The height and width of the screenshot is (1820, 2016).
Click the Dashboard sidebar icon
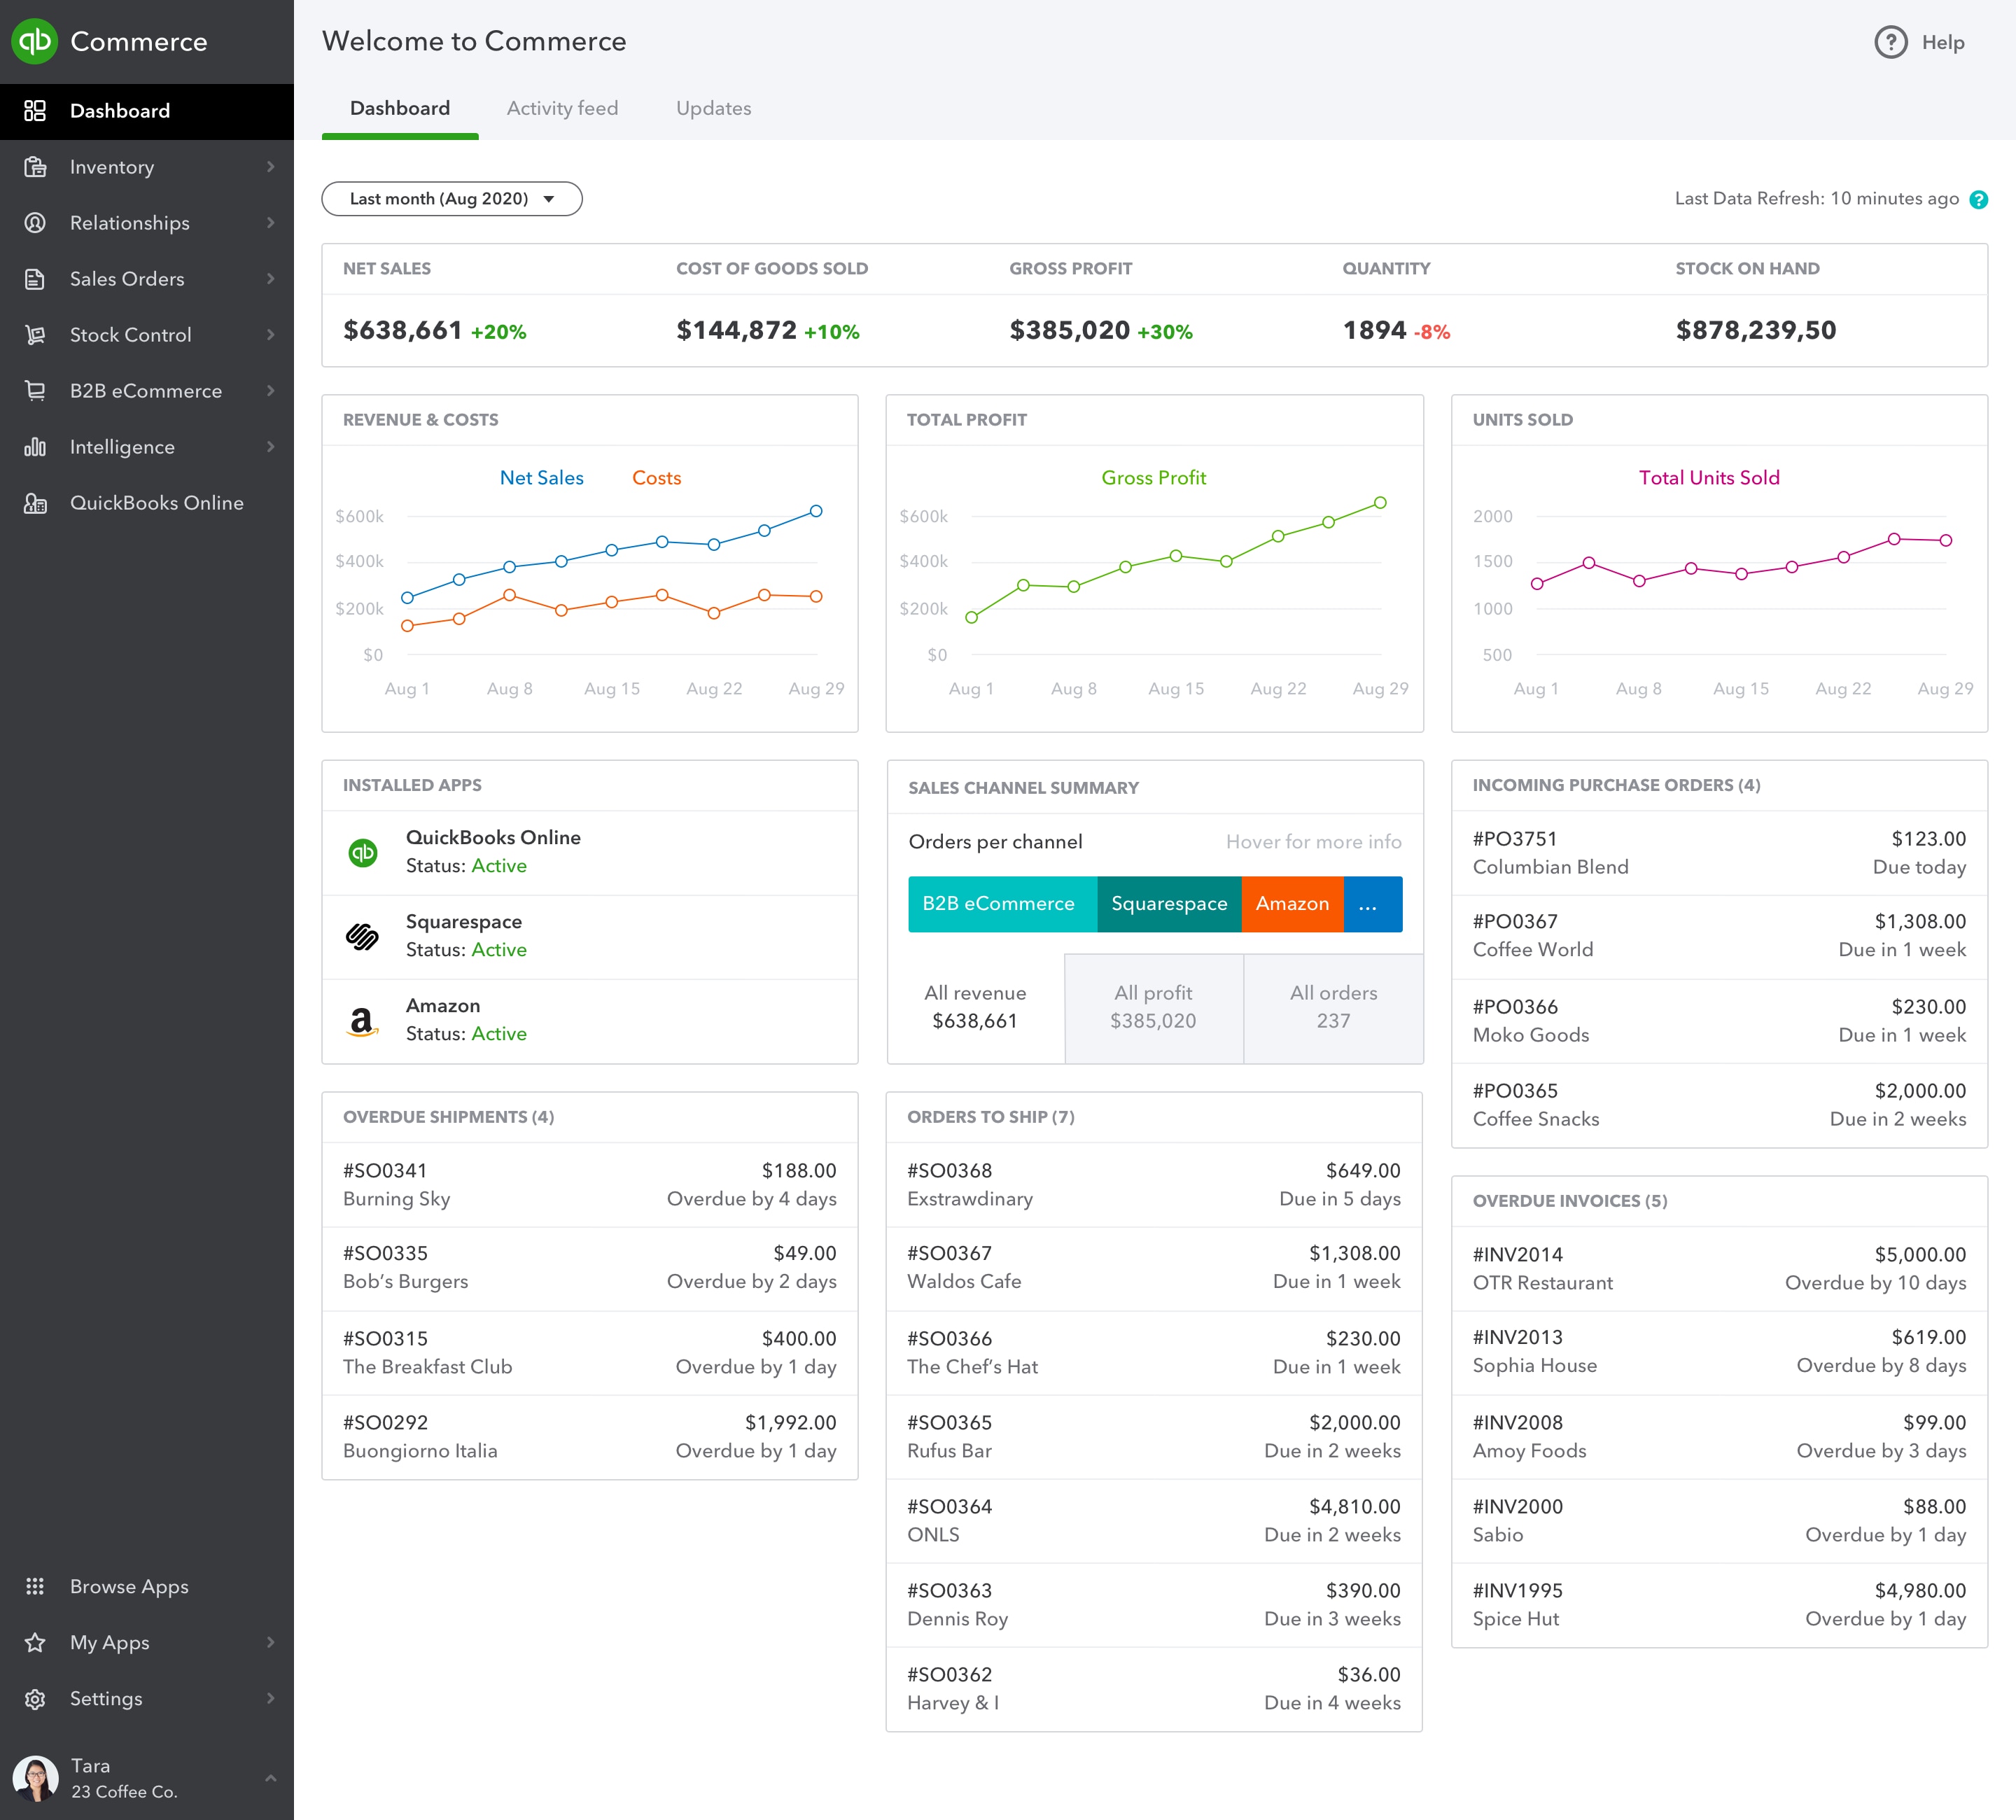click(38, 111)
